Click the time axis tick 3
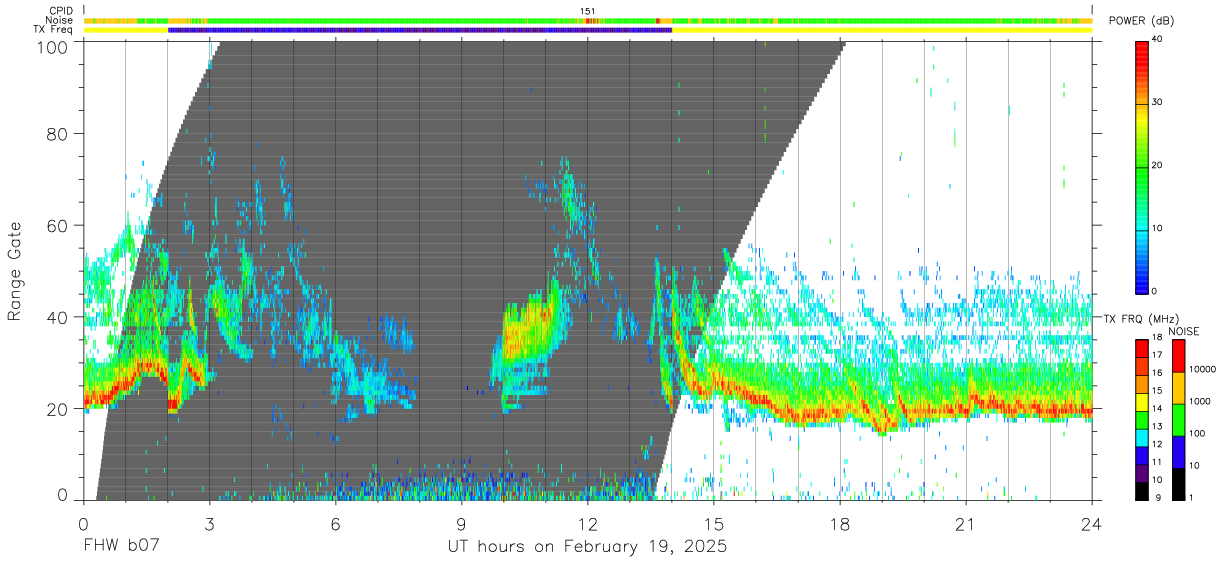Screen dimensions: 1228x567 [x=209, y=523]
